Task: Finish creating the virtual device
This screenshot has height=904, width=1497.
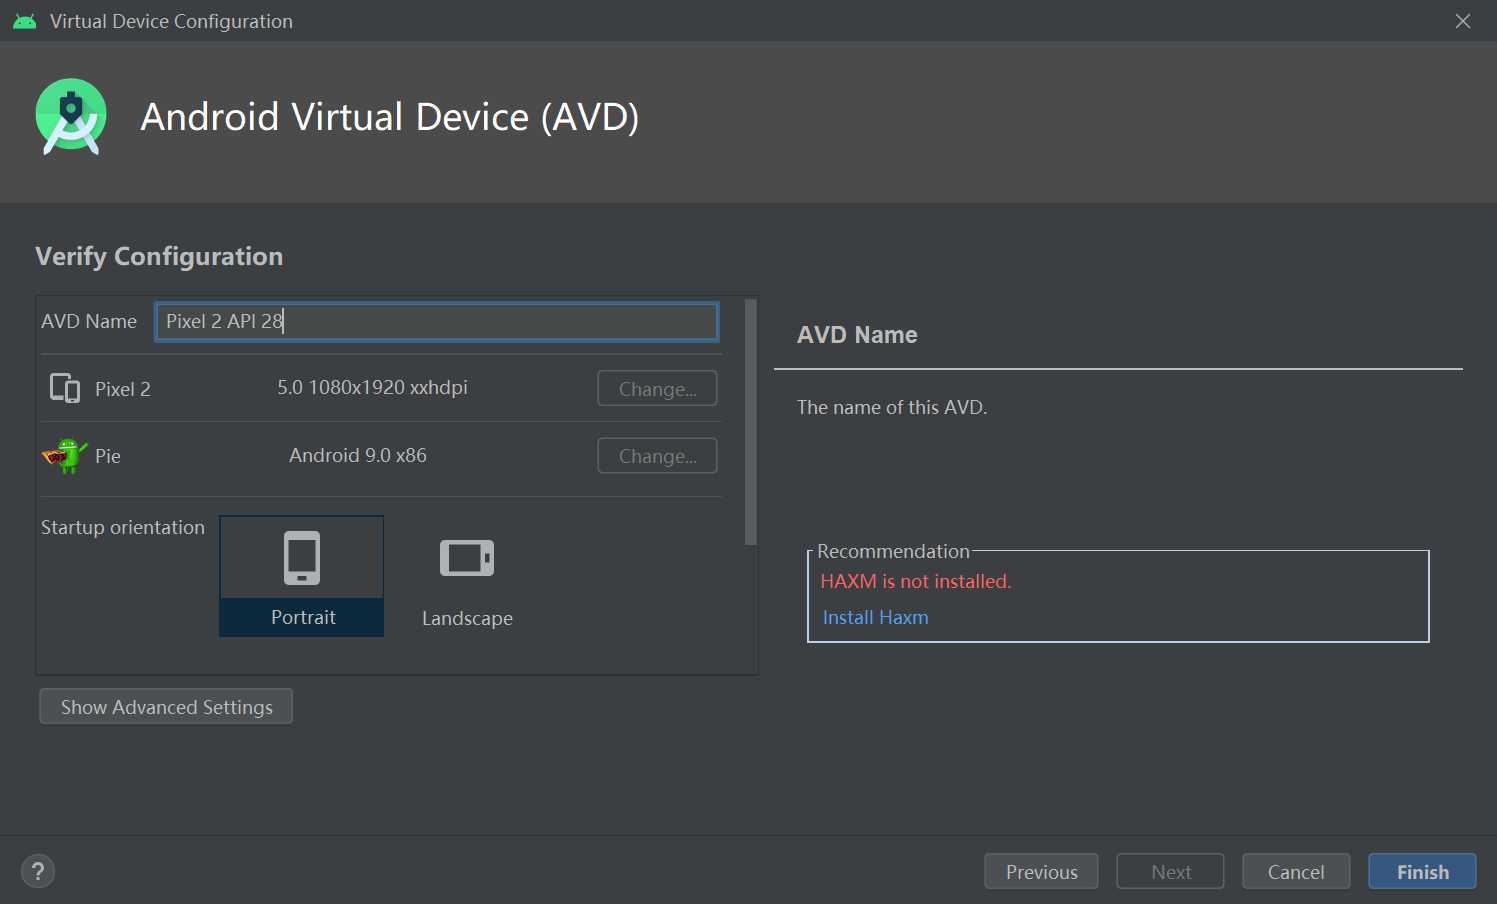Action: [1422, 872]
